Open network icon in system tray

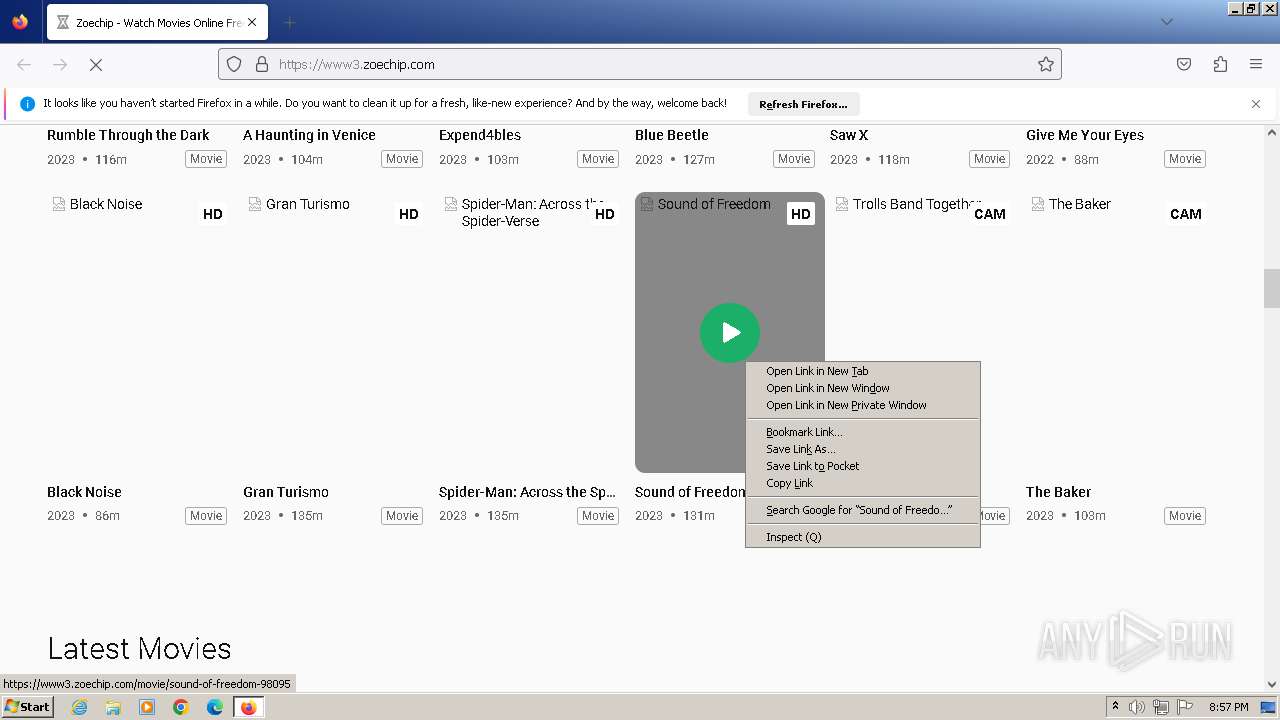click(1161, 707)
